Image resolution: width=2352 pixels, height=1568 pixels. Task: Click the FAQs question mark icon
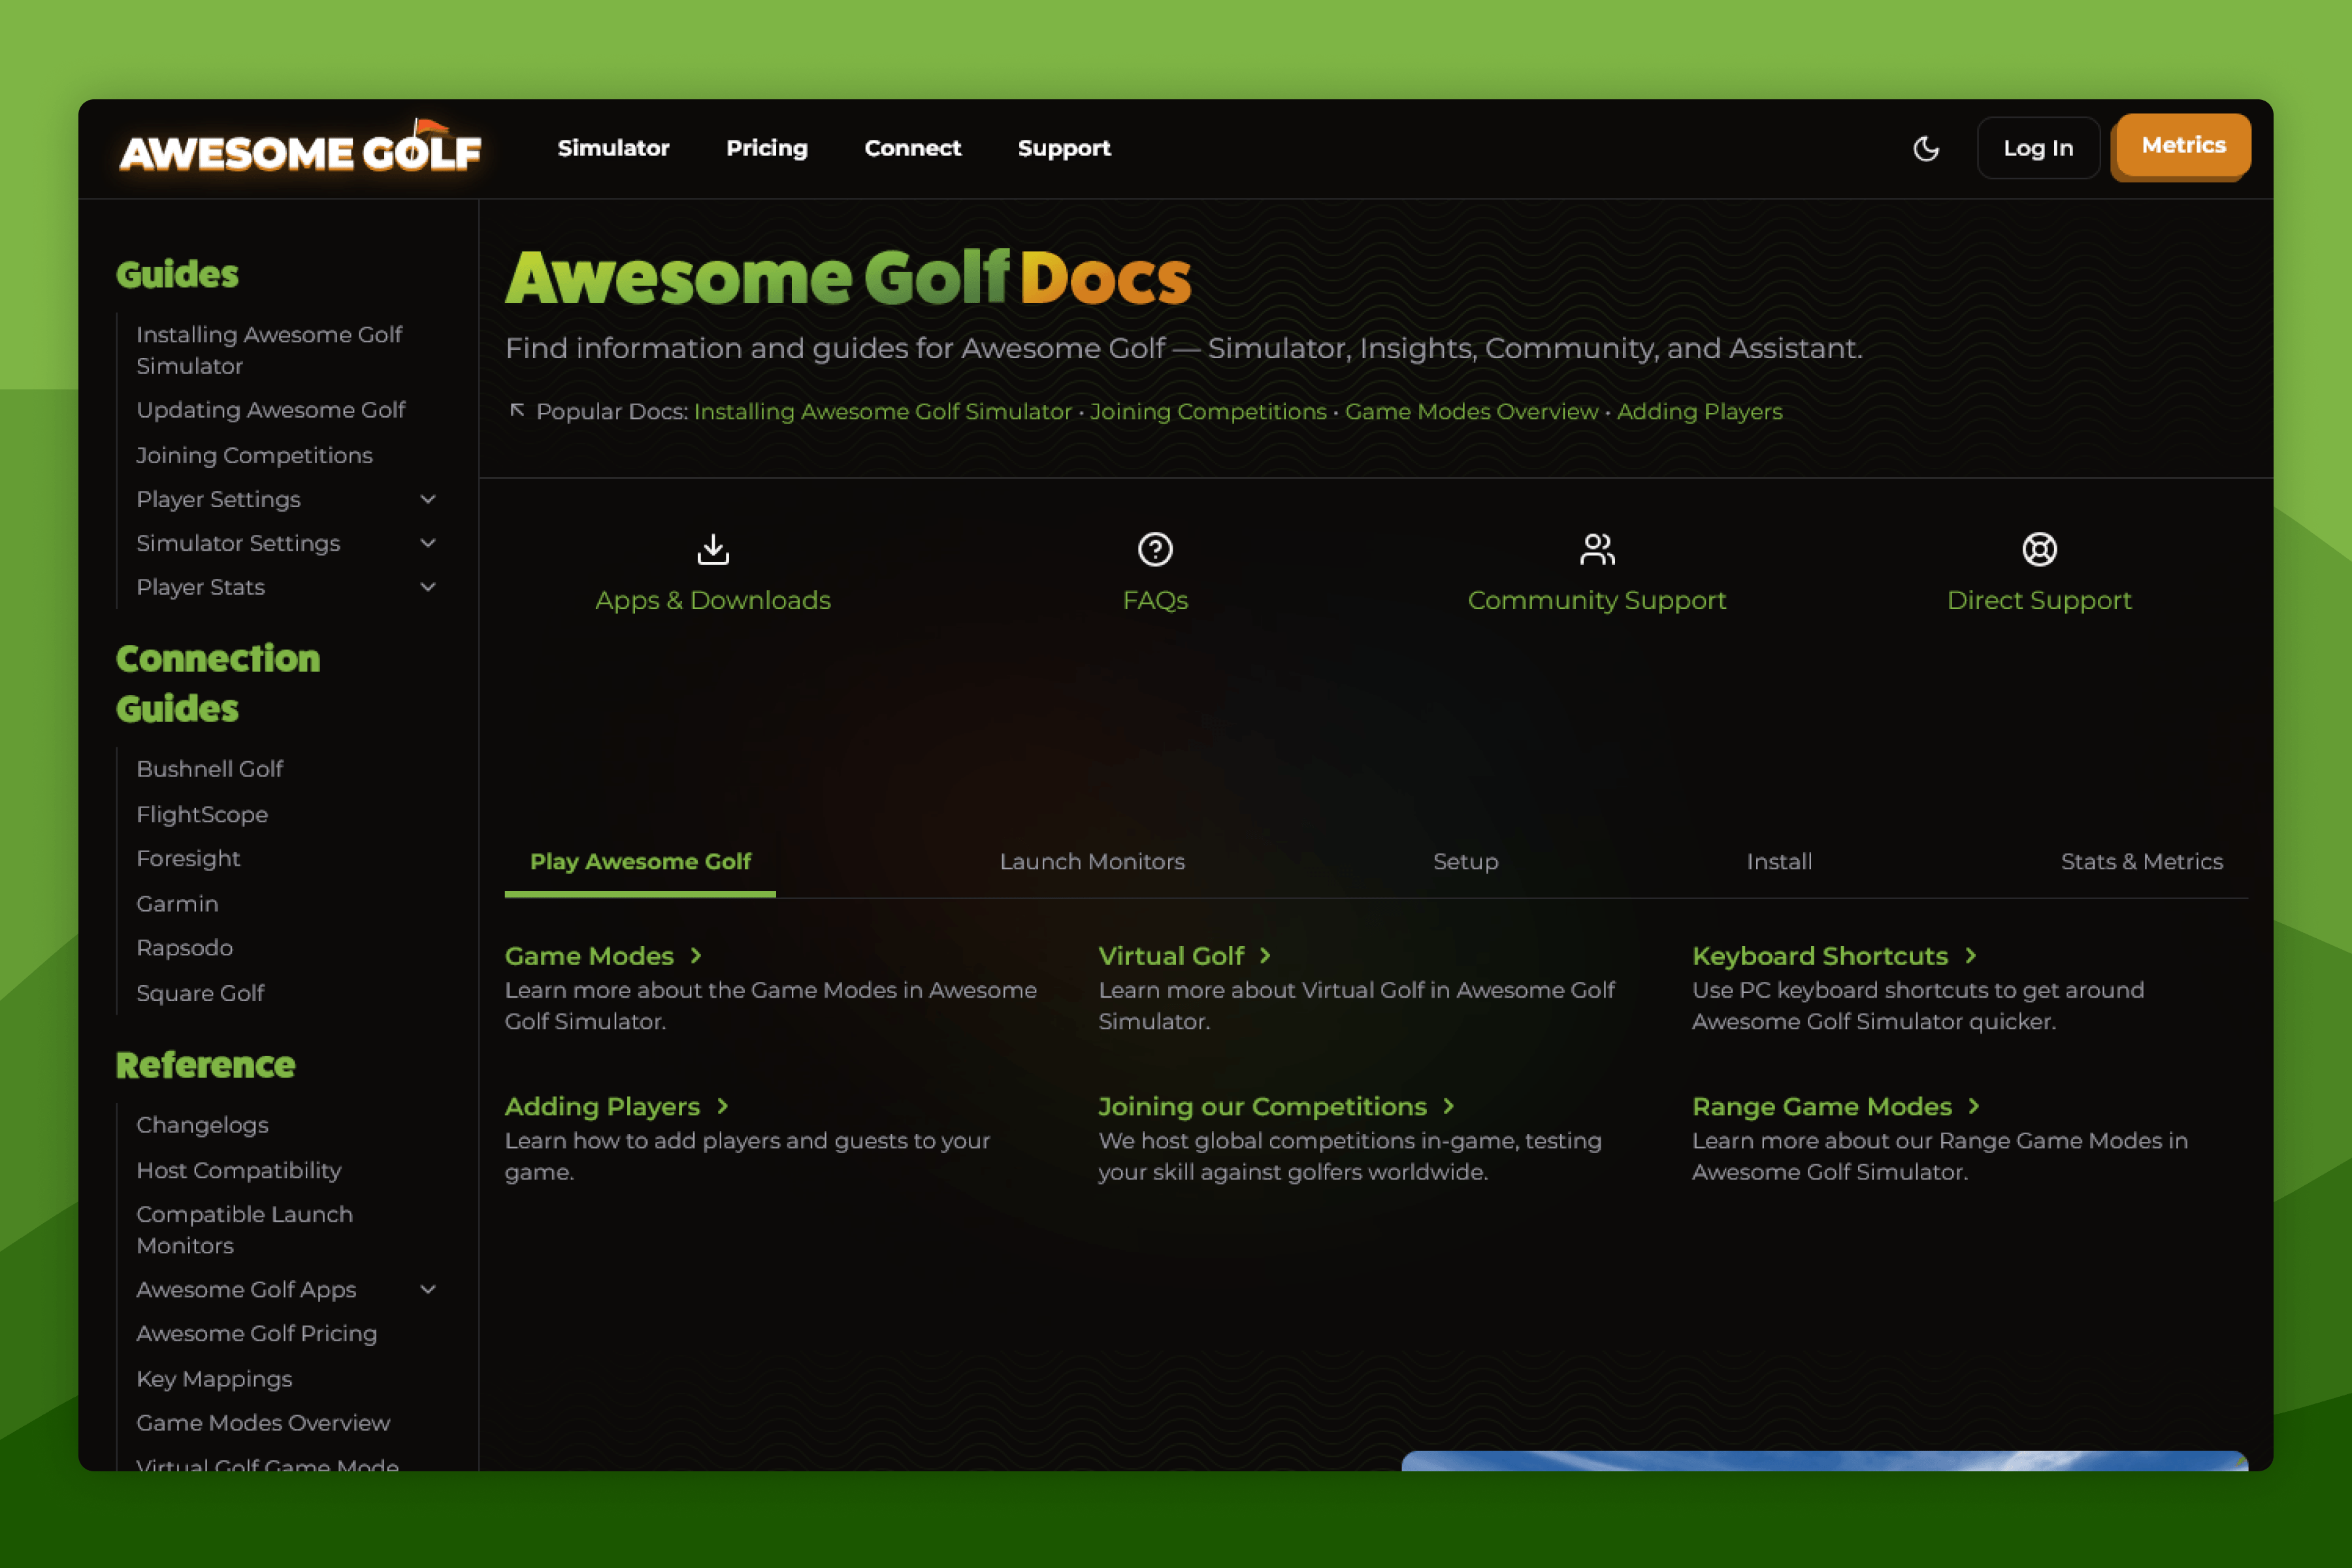pyautogui.click(x=1155, y=549)
